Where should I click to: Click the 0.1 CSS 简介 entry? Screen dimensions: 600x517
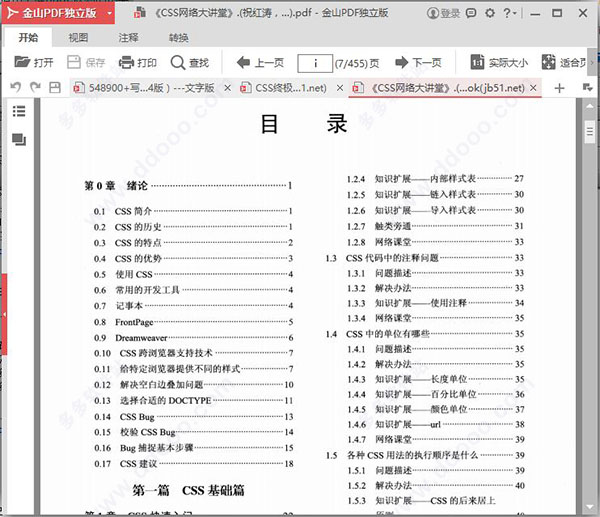(x=193, y=211)
